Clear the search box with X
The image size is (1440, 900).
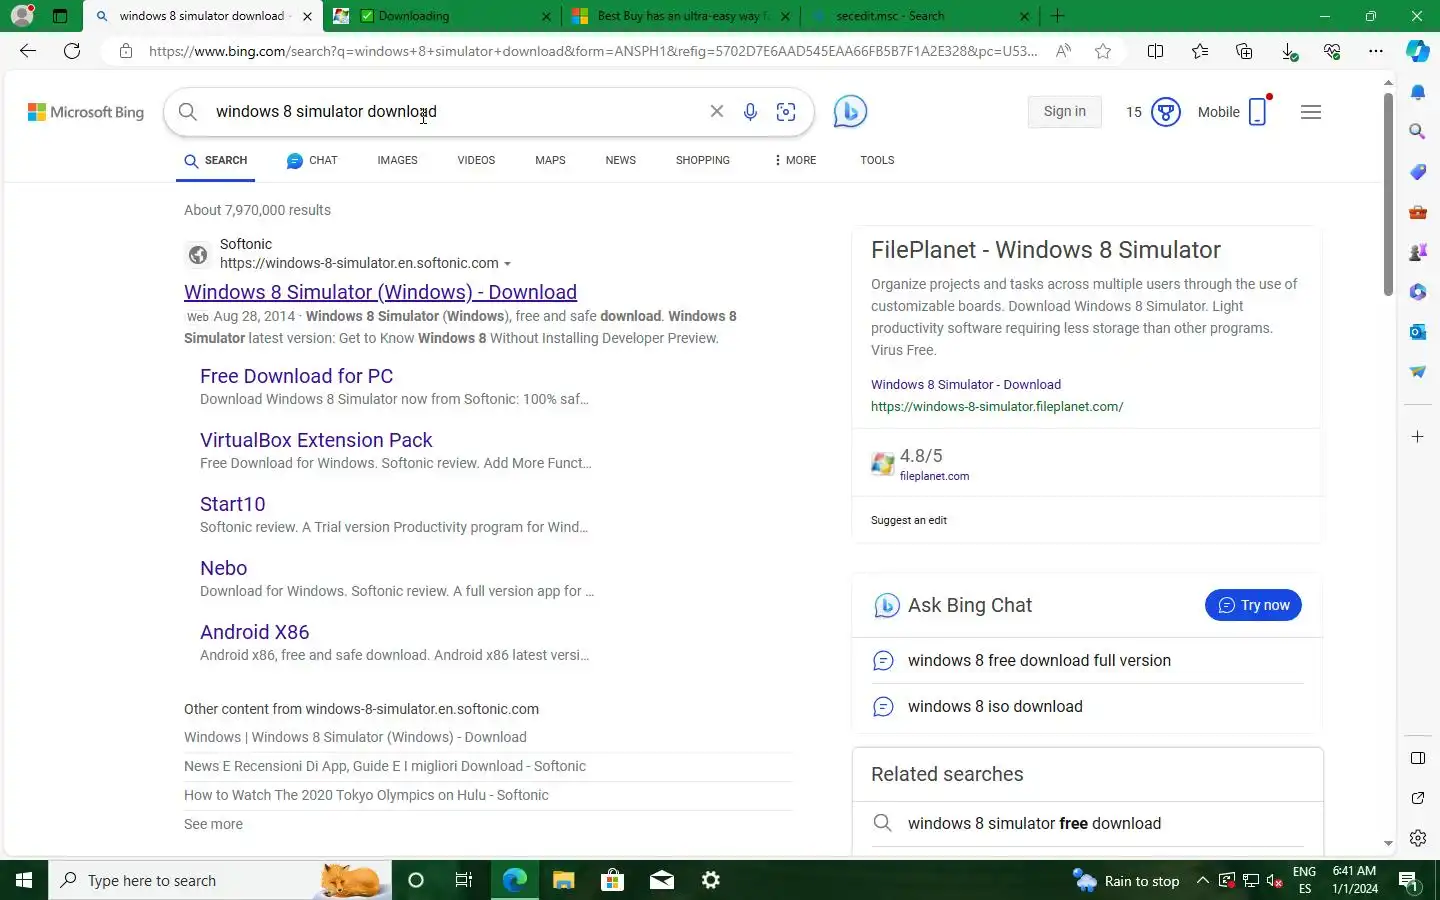(716, 111)
